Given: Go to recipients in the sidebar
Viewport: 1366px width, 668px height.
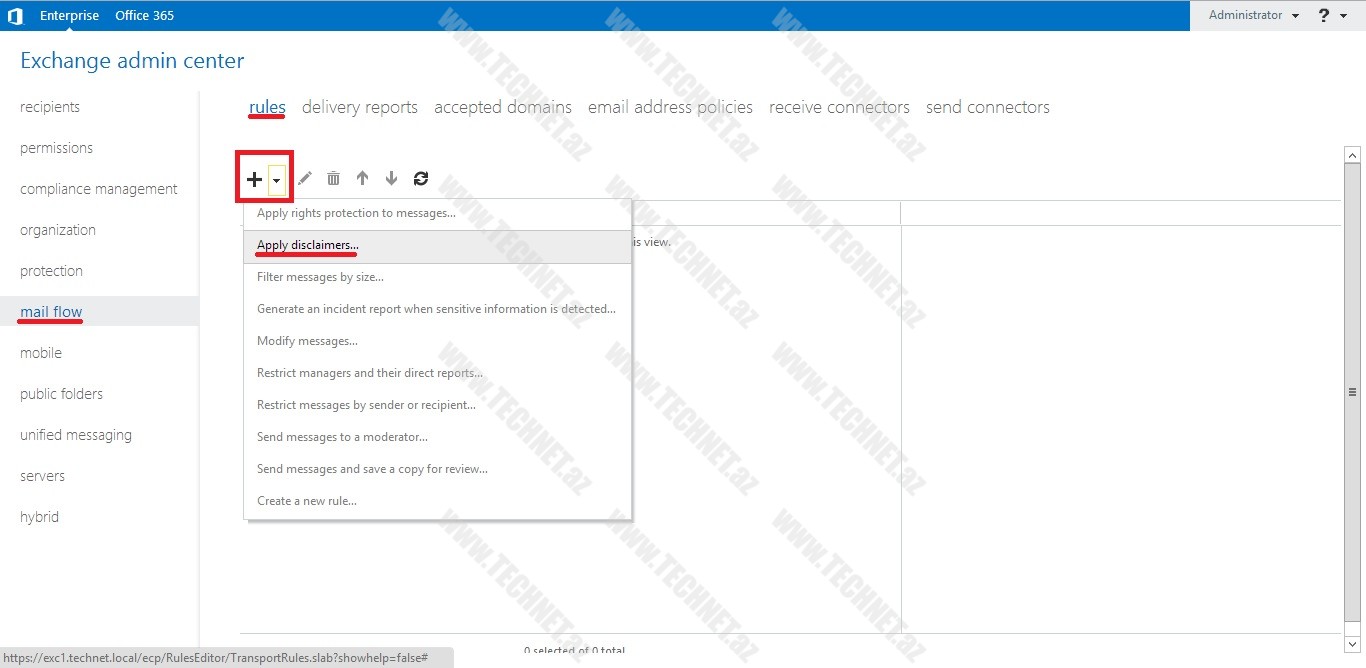Looking at the screenshot, I should click(50, 107).
